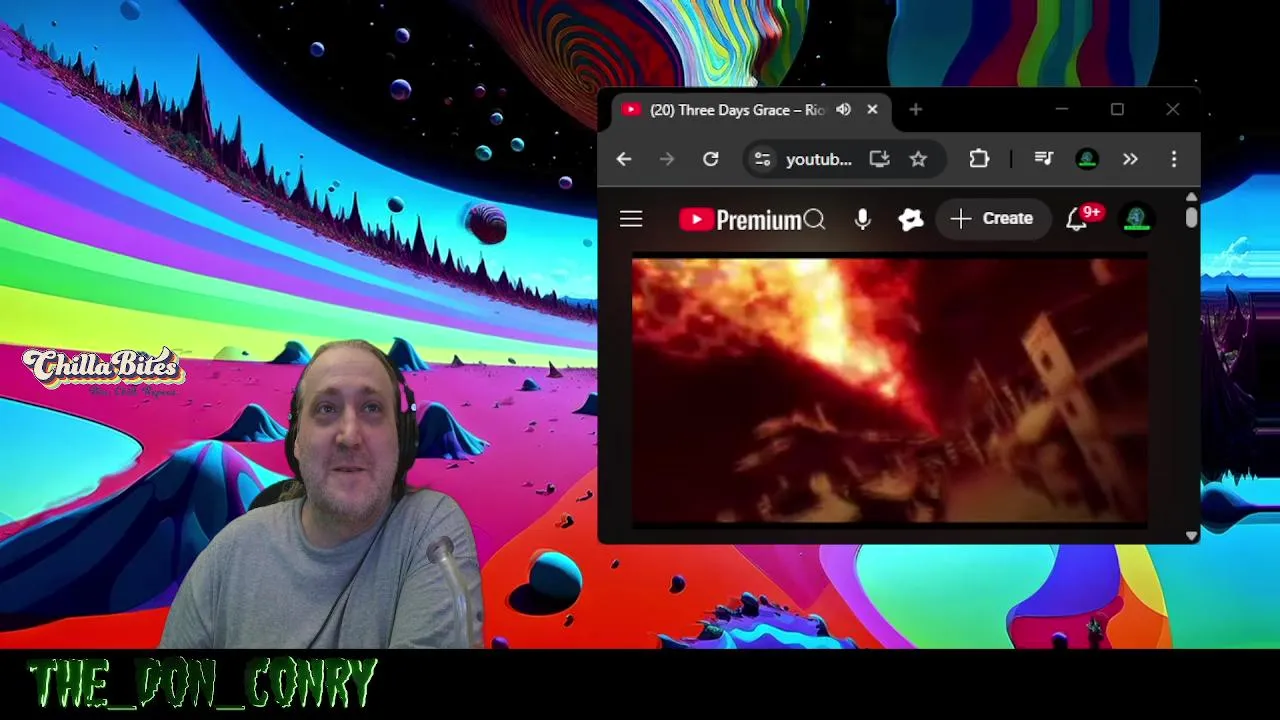Click the install app icon in address bar
Viewport: 1280px width, 720px height.
[x=879, y=159]
